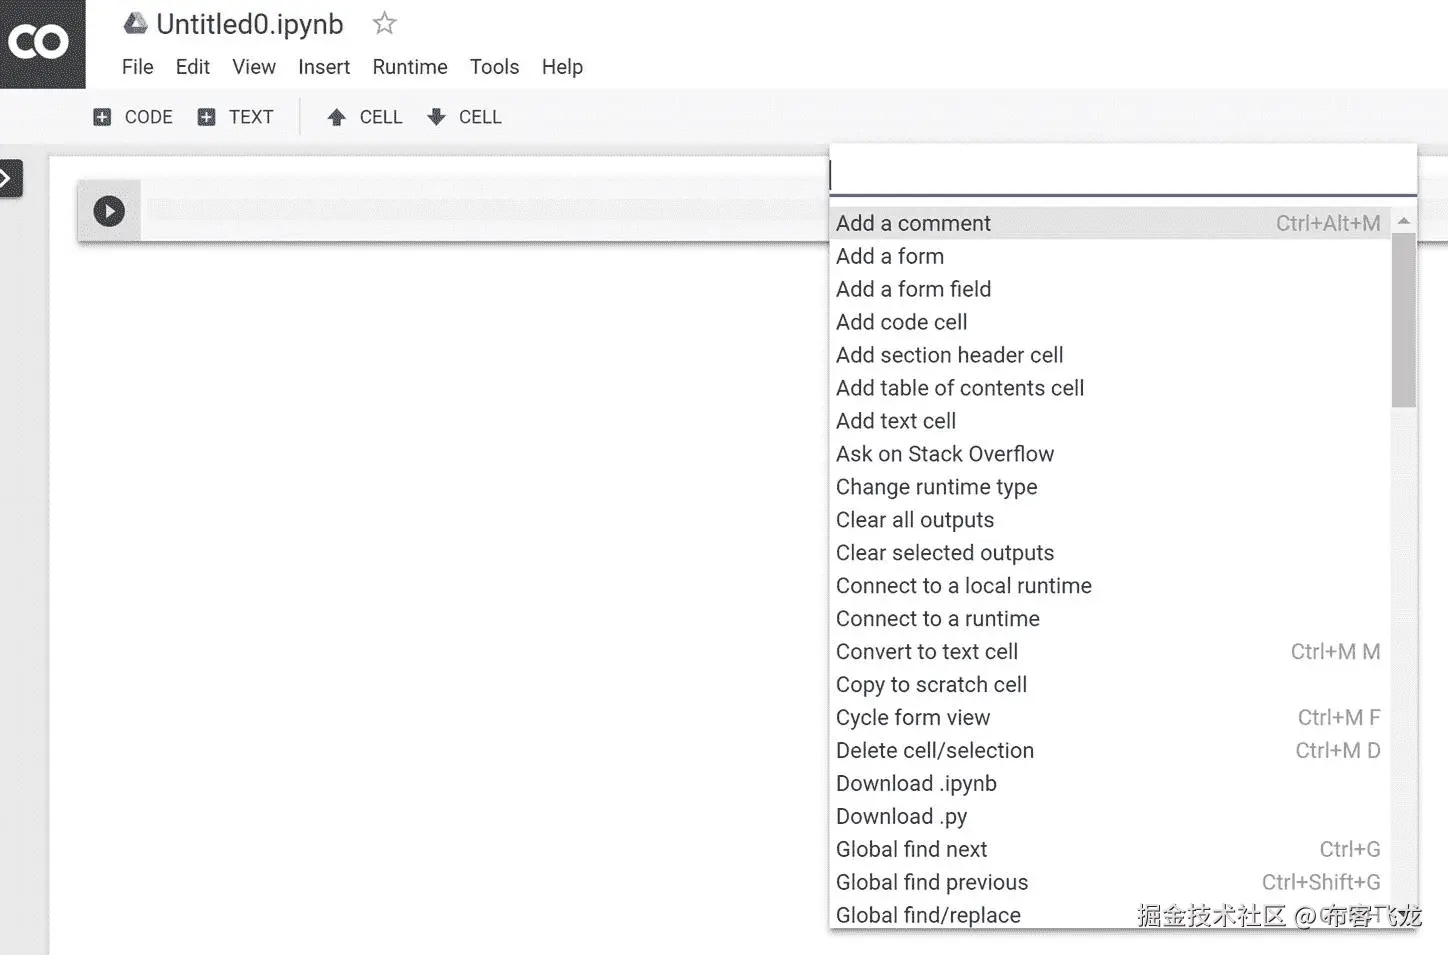The image size is (1448, 955).
Task: Move cell up using the up arrow CELL button
Action: [365, 117]
